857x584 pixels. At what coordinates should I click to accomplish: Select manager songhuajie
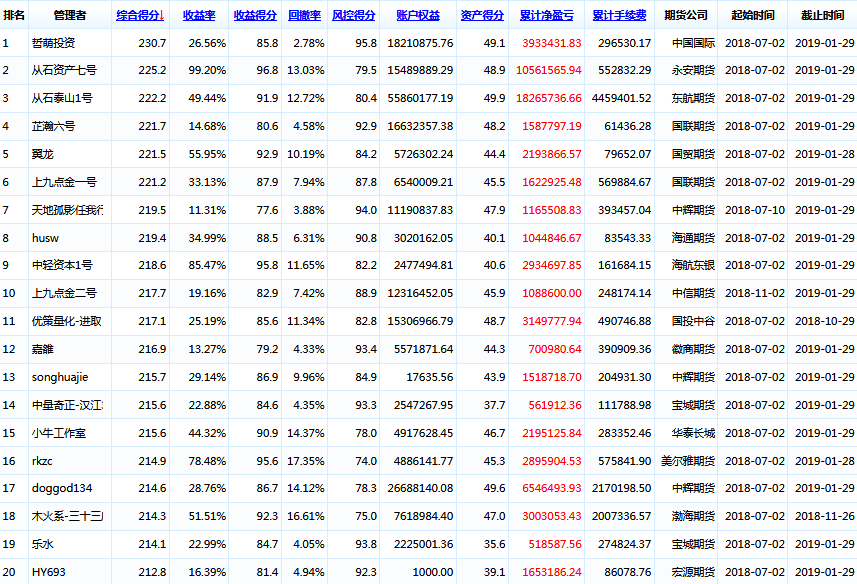click(60, 377)
